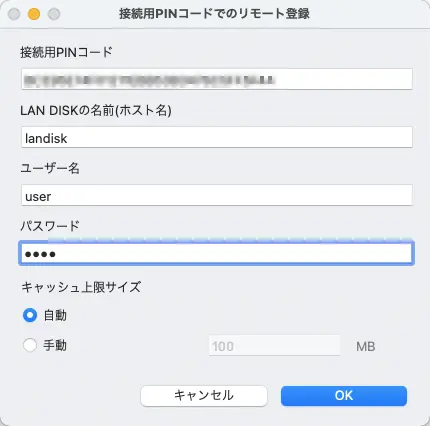Click the ユーザー名 label

[50, 168]
